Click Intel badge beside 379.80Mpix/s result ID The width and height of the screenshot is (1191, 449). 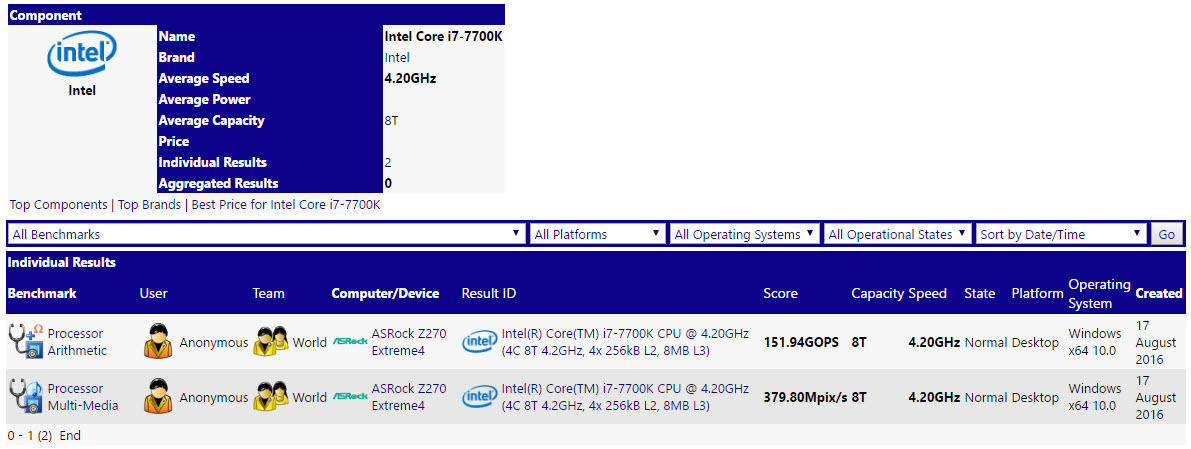480,397
